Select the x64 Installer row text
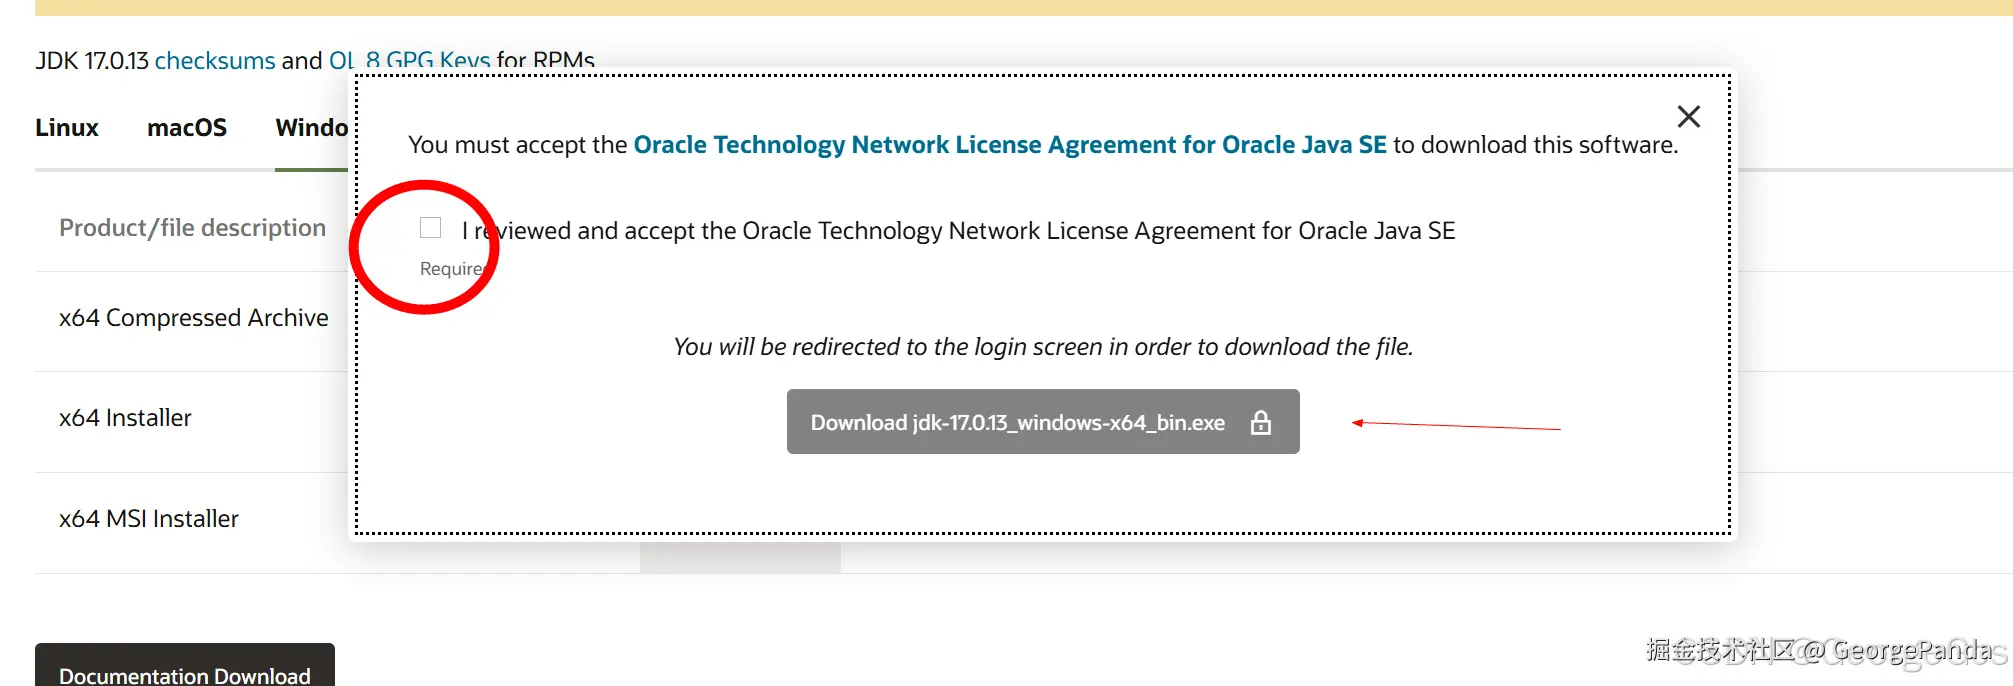2013x686 pixels. pos(125,418)
